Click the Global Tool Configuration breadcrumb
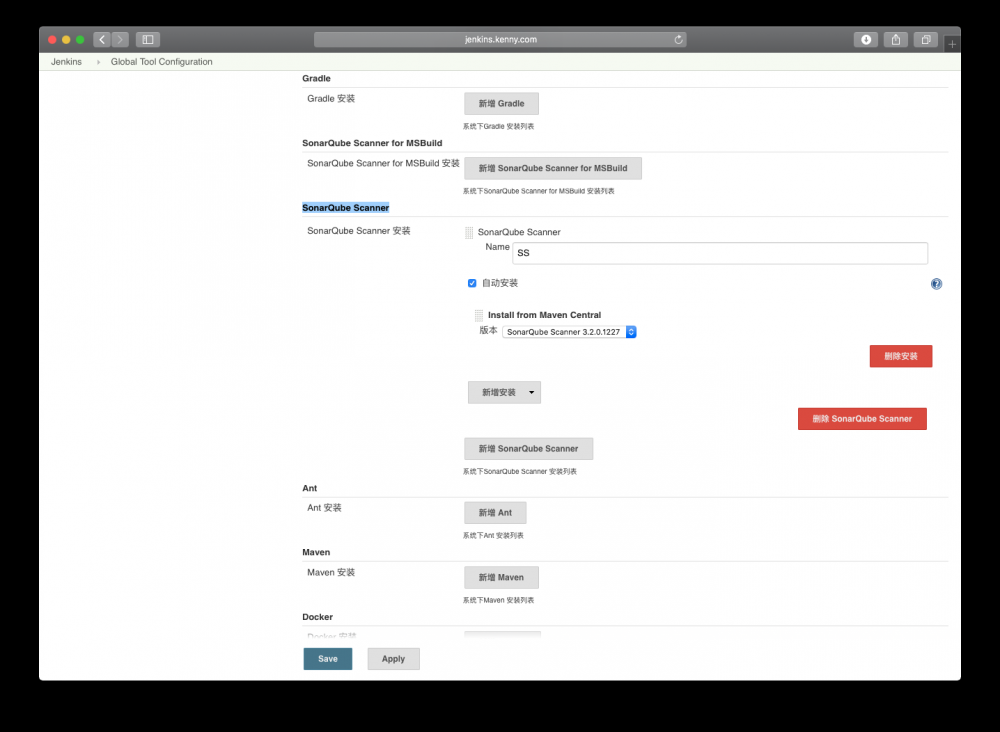1000x732 pixels. coord(161,61)
